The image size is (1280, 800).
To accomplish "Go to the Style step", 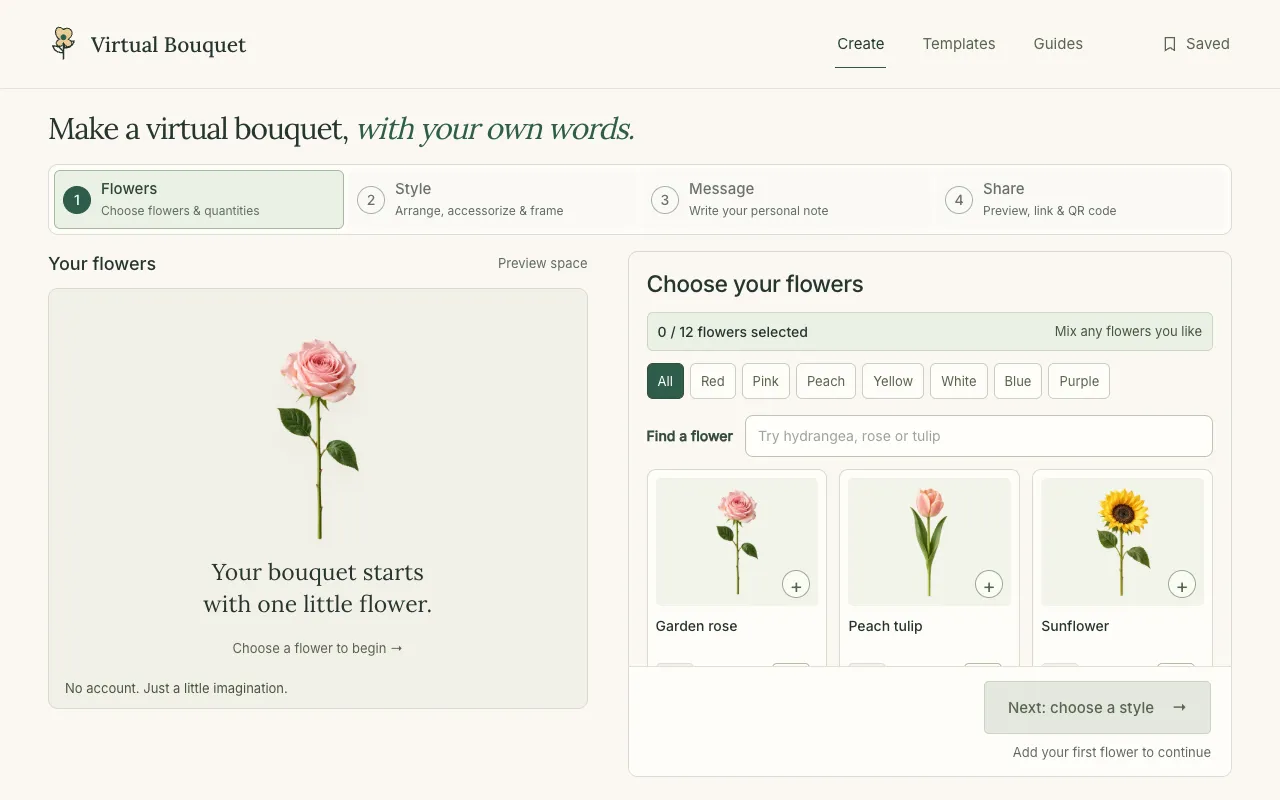I will 493,199.
